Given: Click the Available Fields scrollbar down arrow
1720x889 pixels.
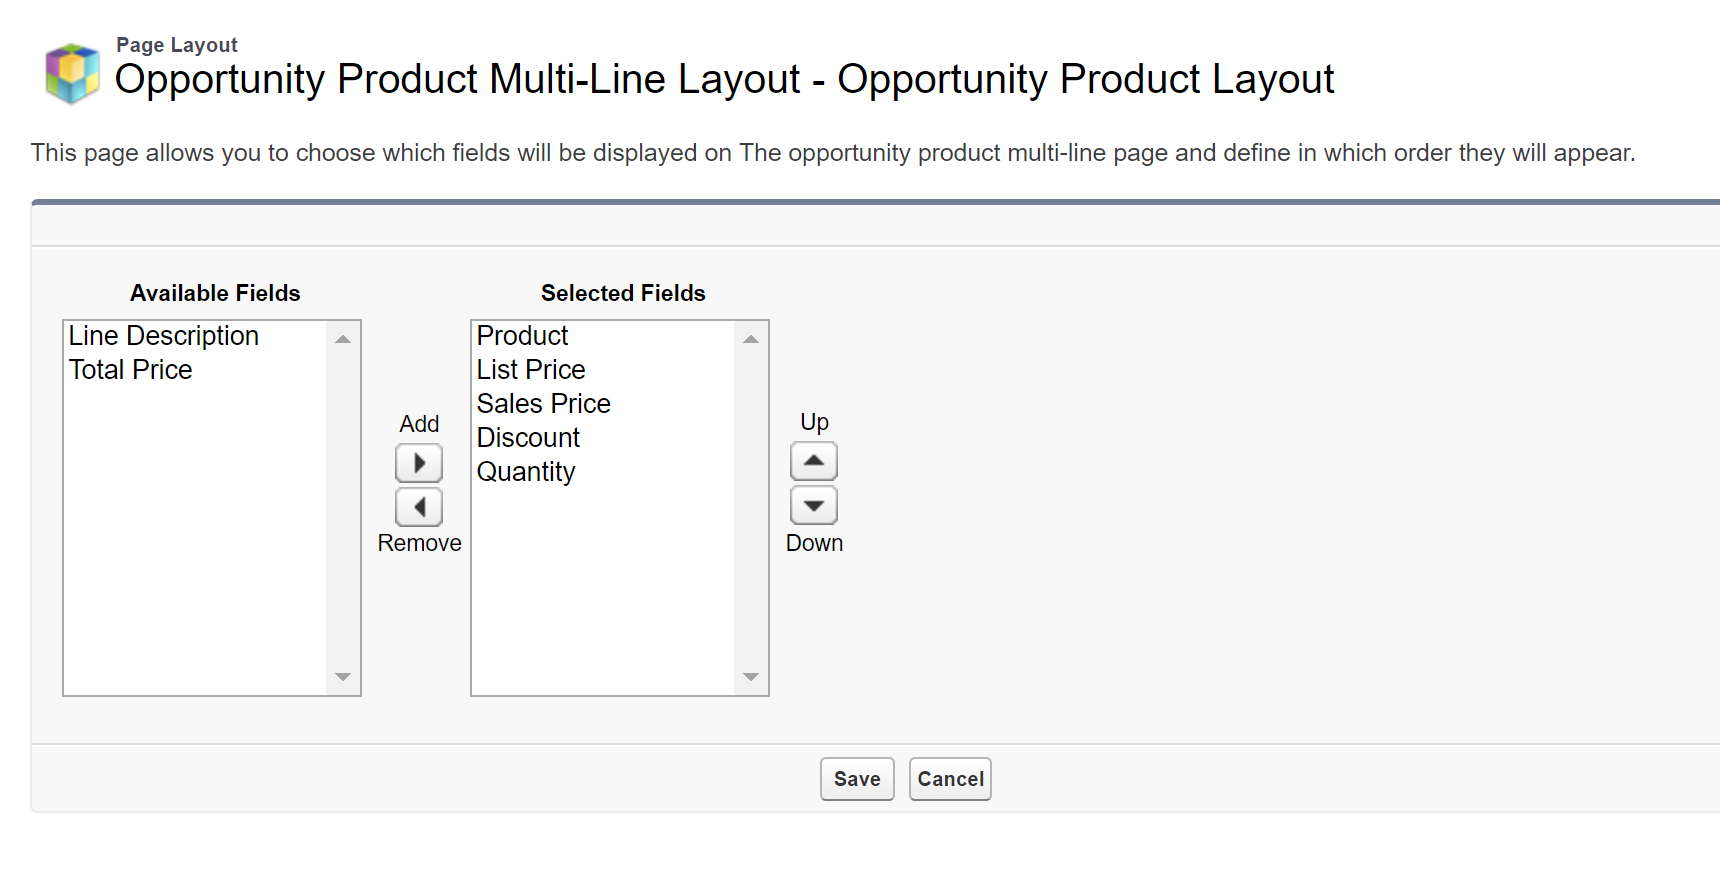Looking at the screenshot, I should (344, 677).
